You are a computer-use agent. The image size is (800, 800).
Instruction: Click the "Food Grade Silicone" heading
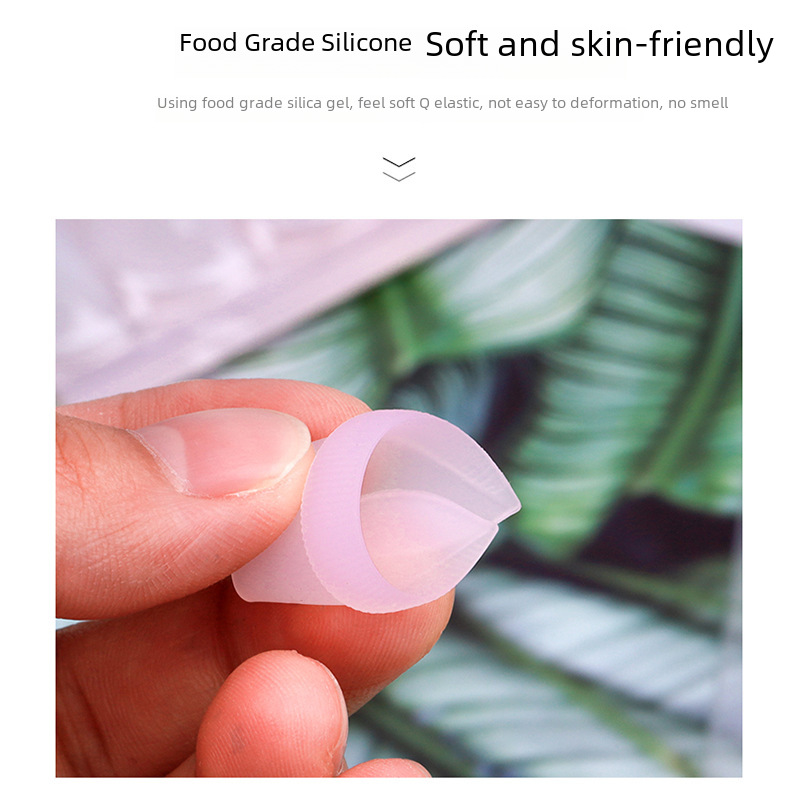pyautogui.click(x=295, y=42)
